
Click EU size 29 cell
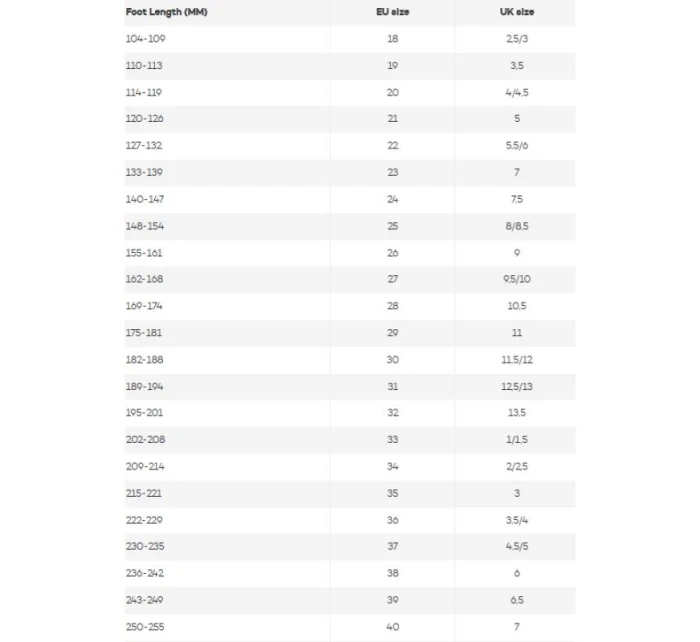(x=392, y=332)
